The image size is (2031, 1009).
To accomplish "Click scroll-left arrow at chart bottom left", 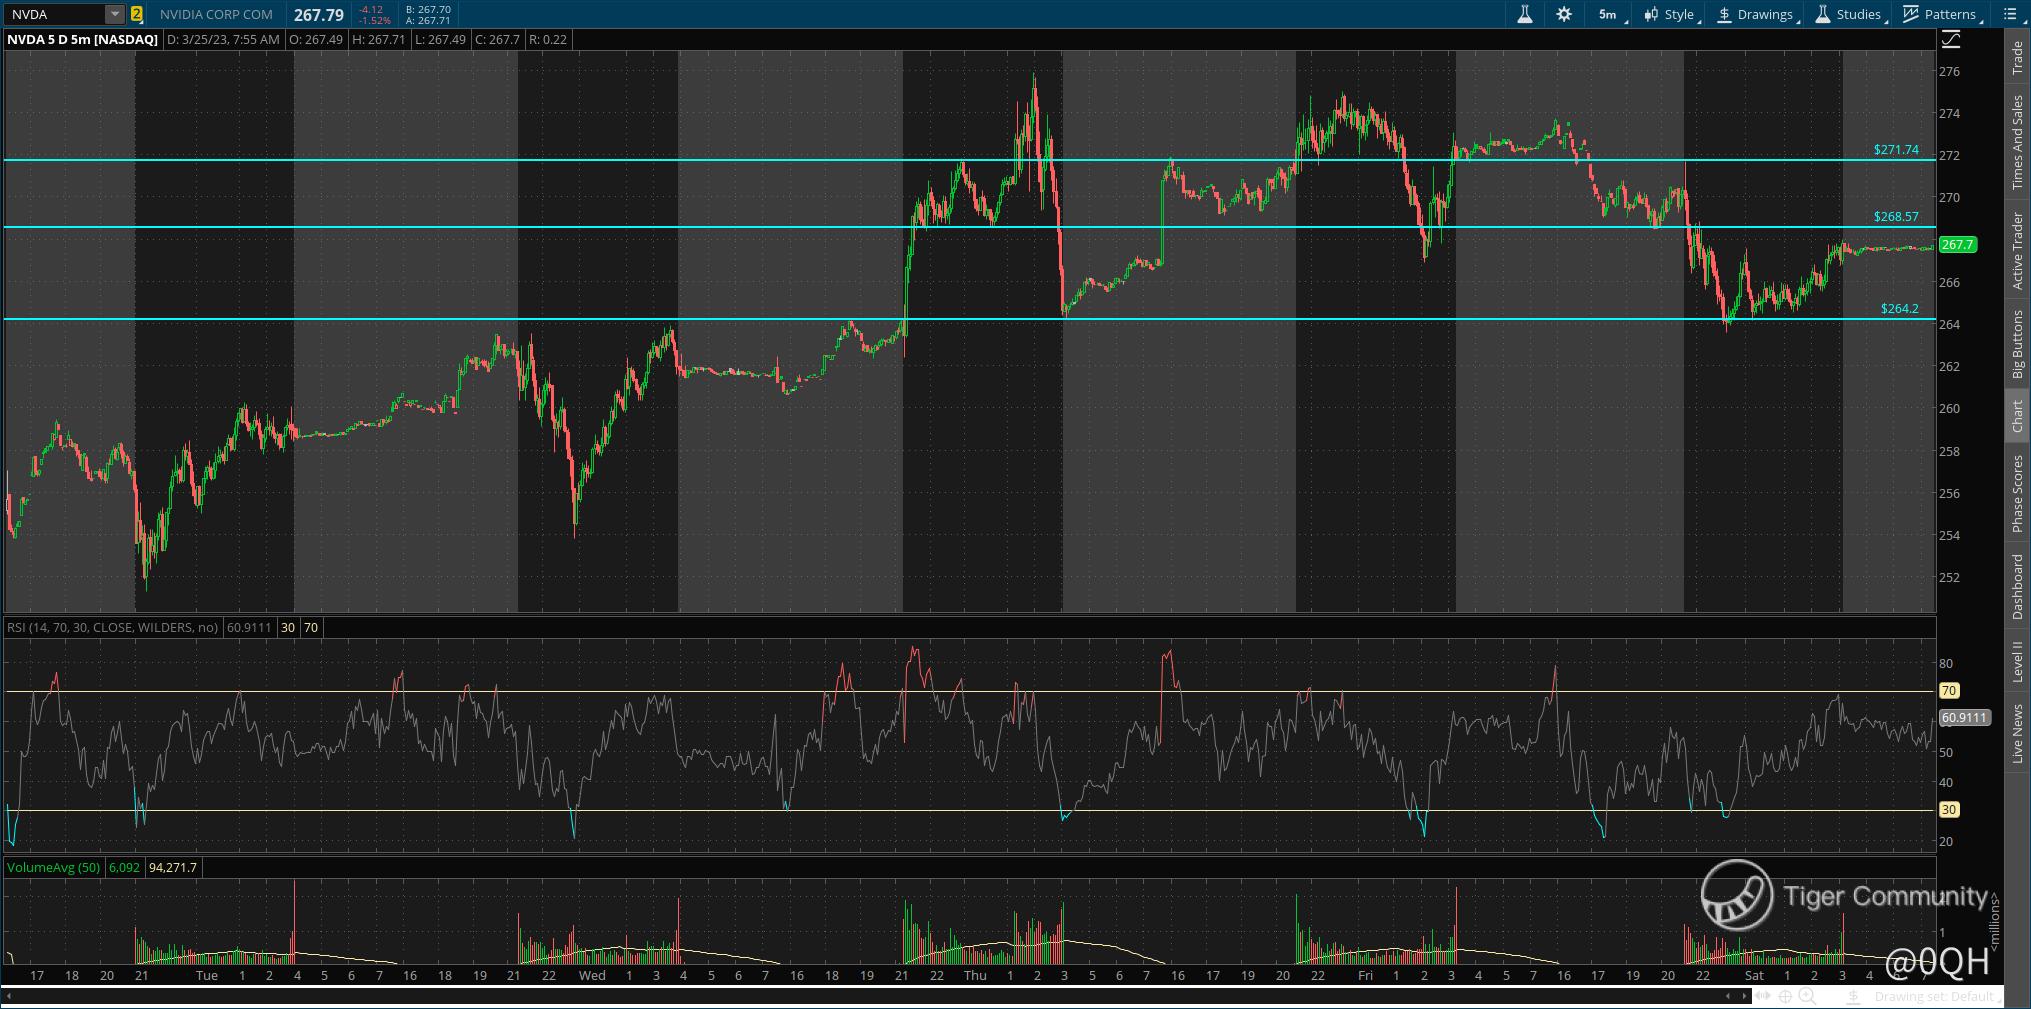I will tap(8, 996).
